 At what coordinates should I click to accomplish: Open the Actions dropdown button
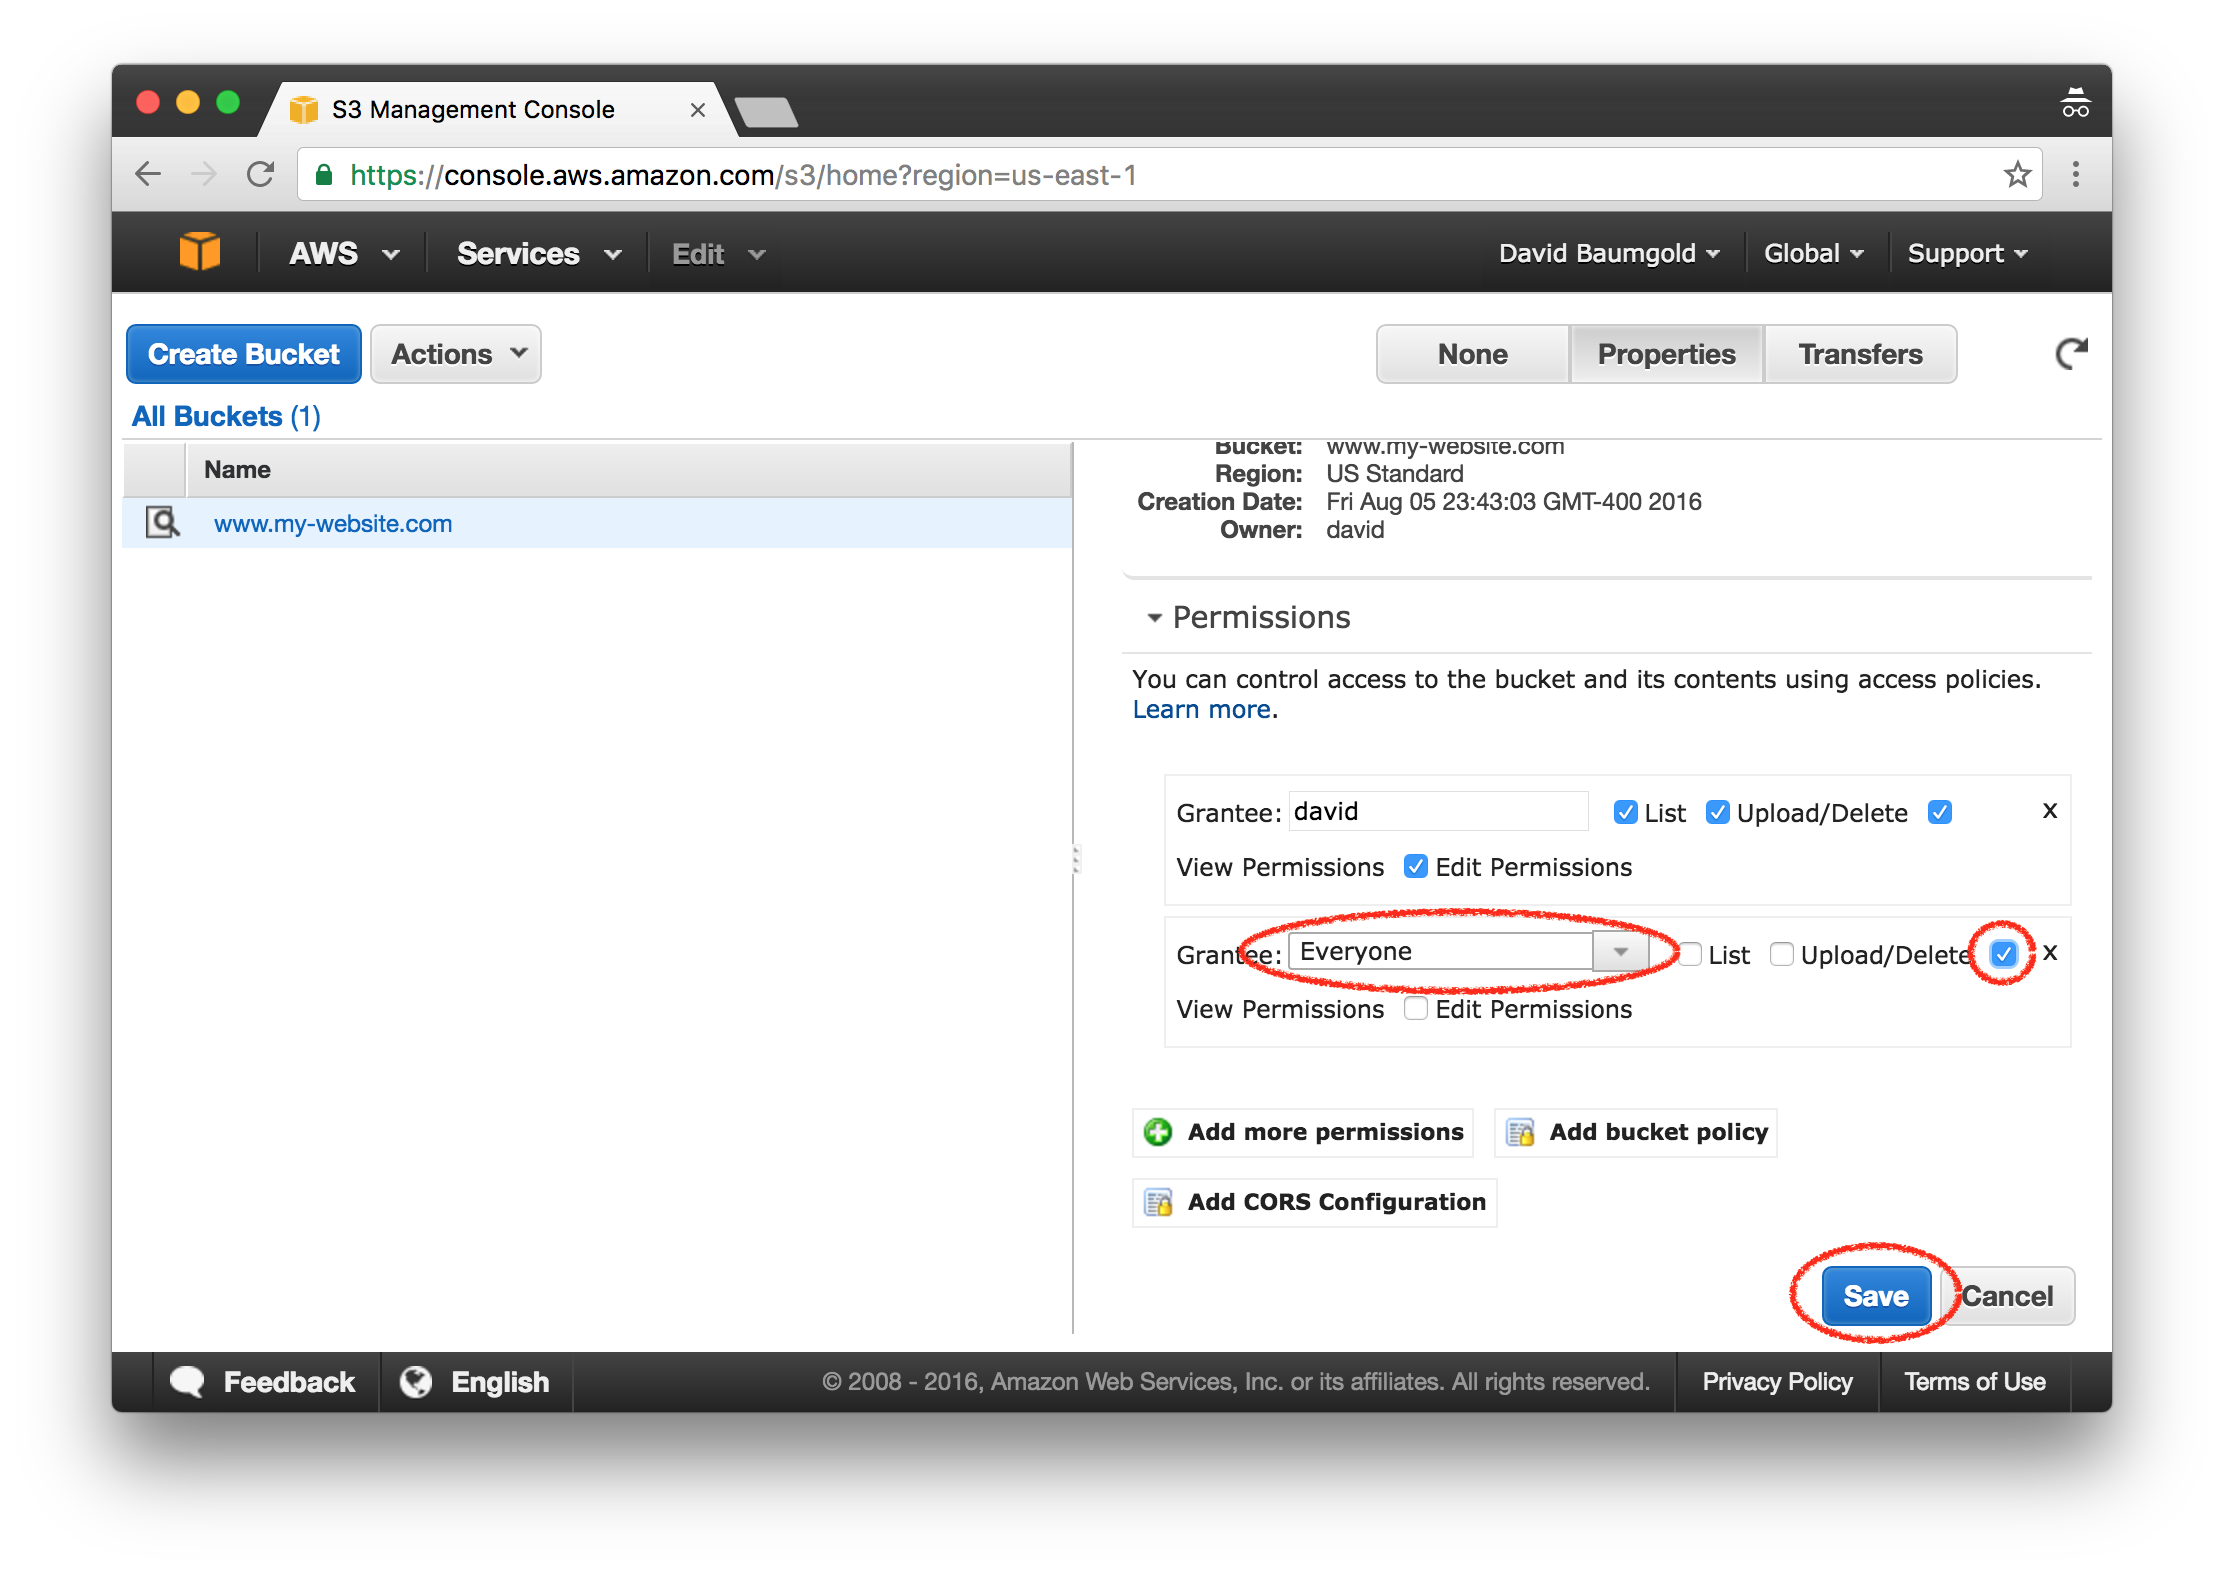pos(456,354)
